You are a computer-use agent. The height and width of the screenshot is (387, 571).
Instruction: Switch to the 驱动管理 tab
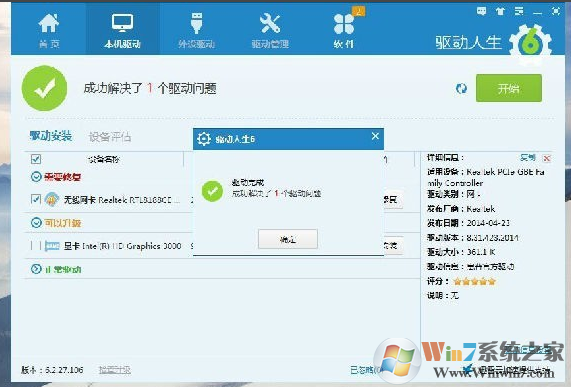click(x=270, y=31)
